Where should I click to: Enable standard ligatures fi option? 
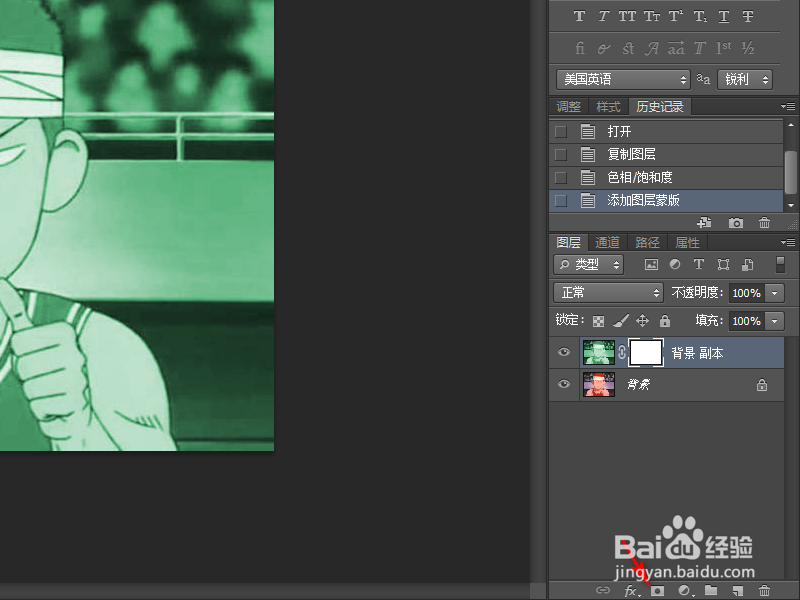pos(580,48)
